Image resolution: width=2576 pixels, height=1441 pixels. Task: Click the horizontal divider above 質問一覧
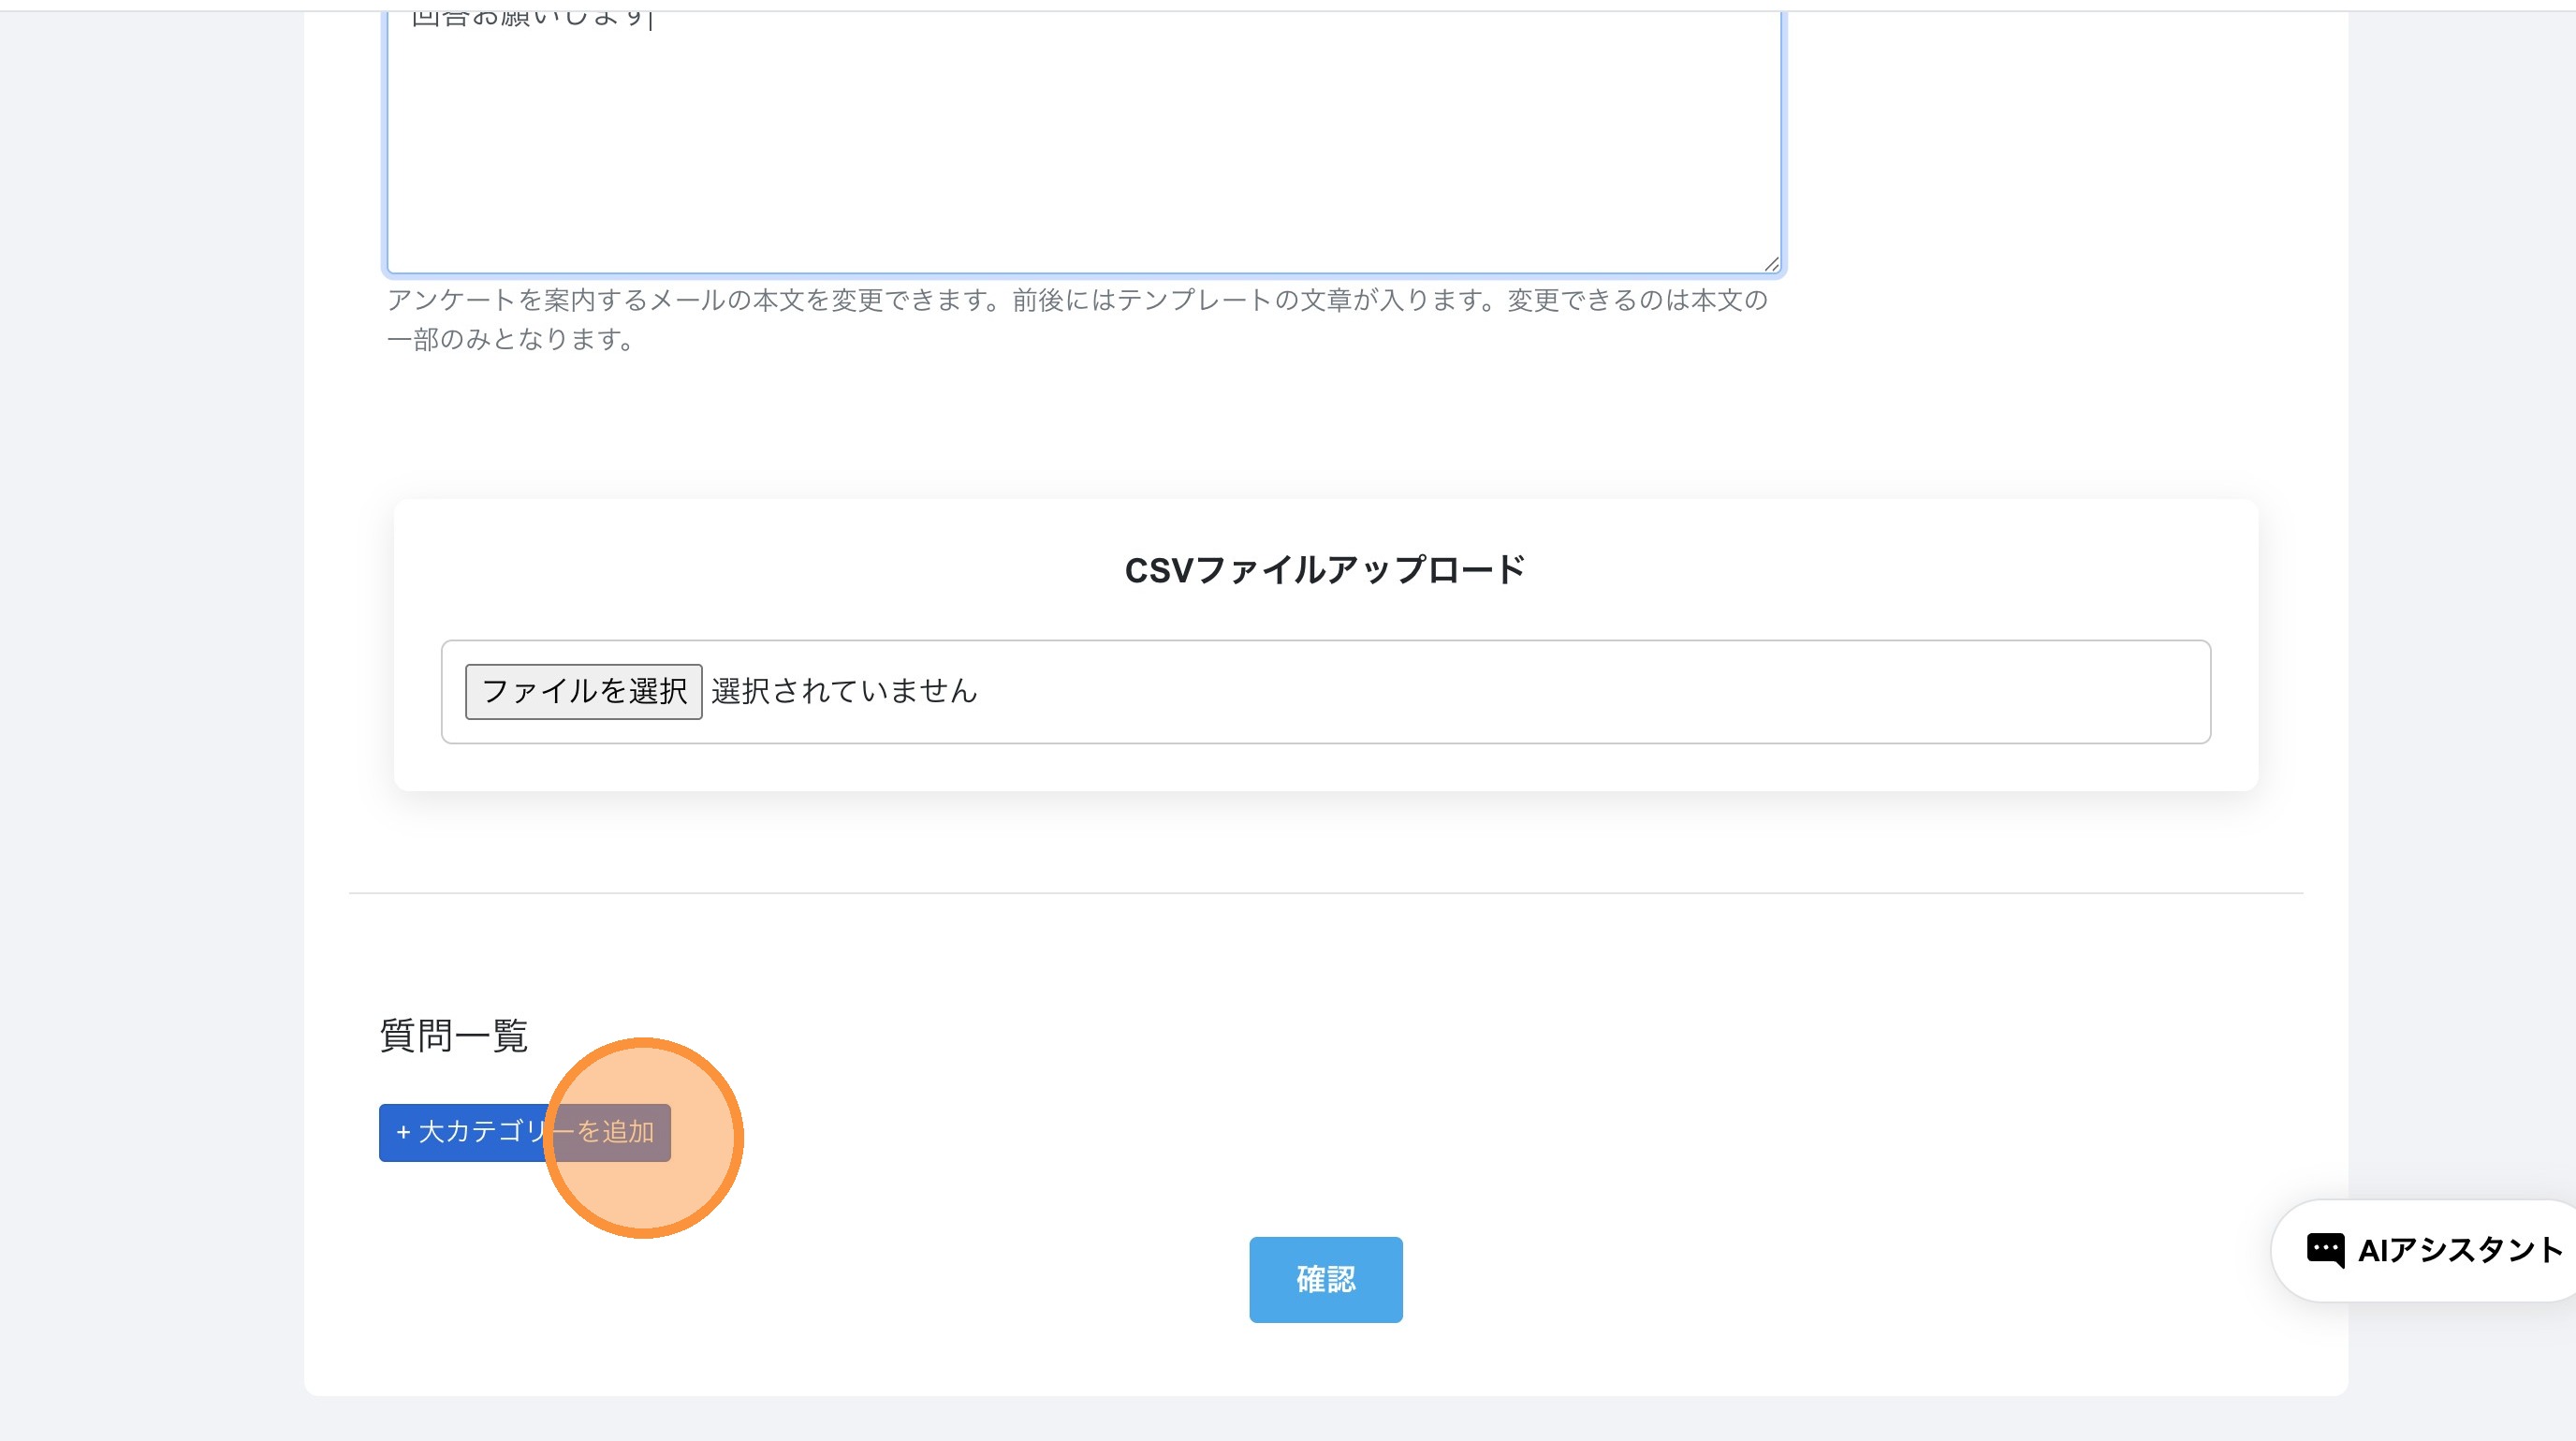coord(1325,893)
